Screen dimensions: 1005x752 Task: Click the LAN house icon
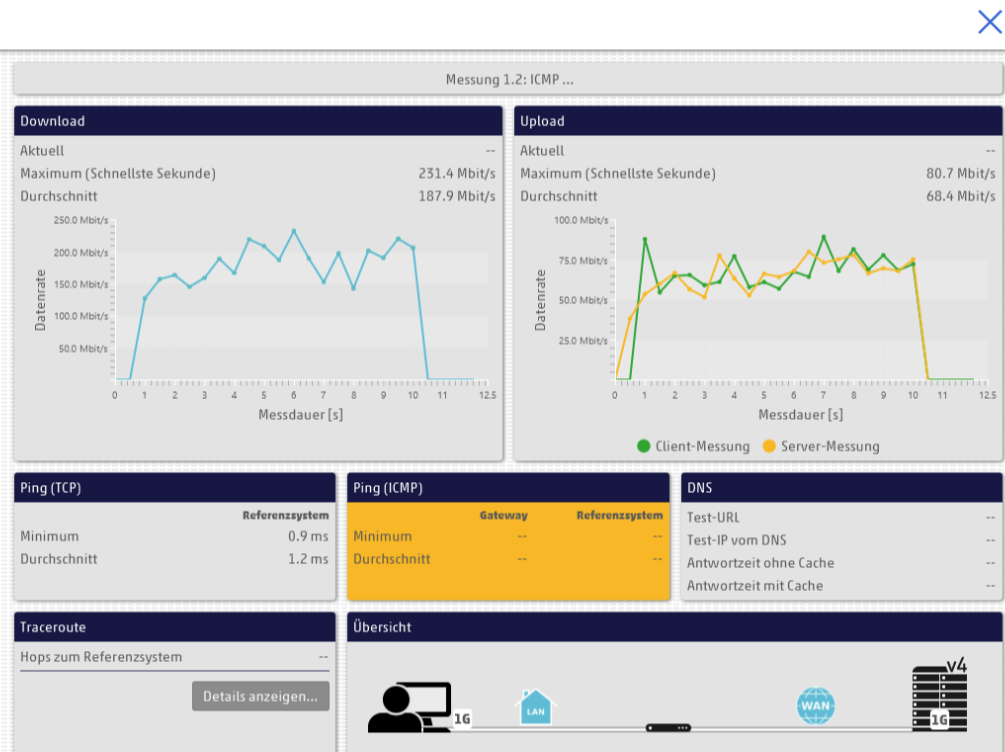(536, 706)
